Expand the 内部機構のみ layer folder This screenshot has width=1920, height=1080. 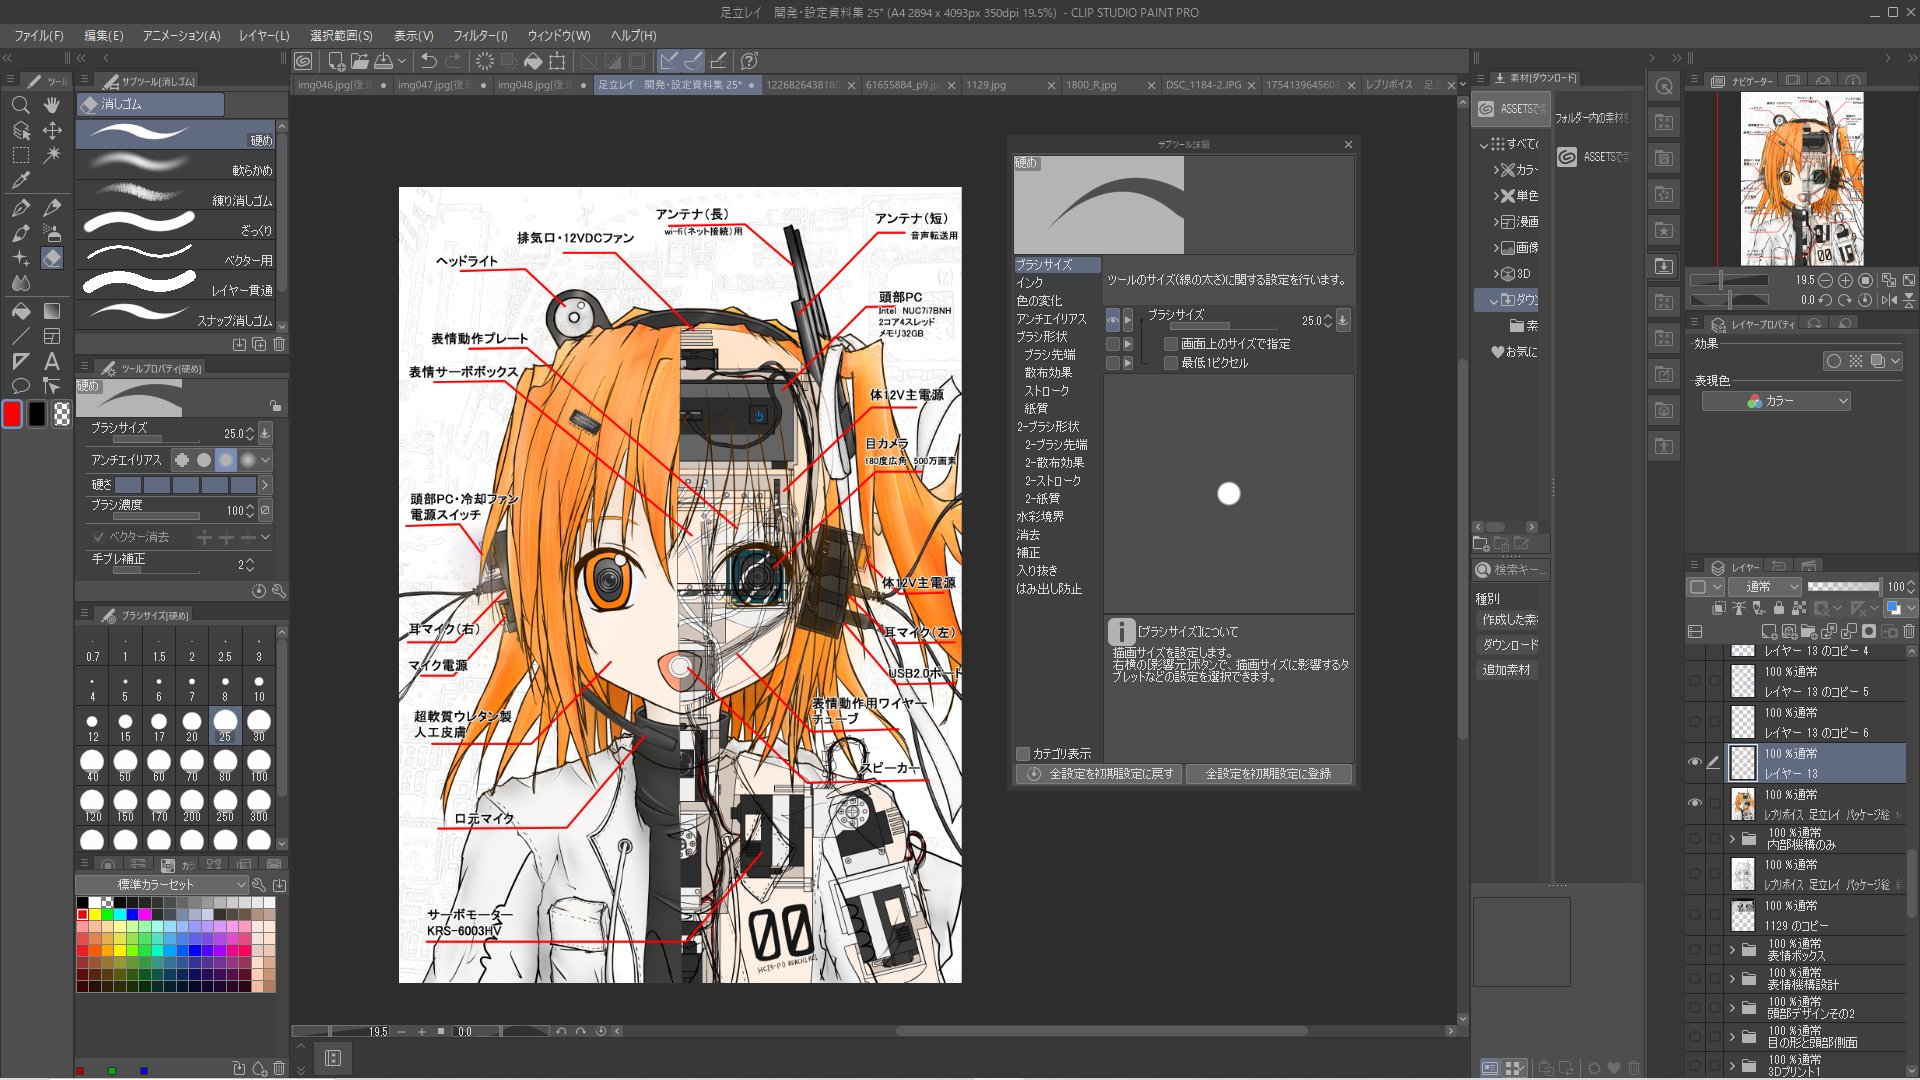point(1732,838)
